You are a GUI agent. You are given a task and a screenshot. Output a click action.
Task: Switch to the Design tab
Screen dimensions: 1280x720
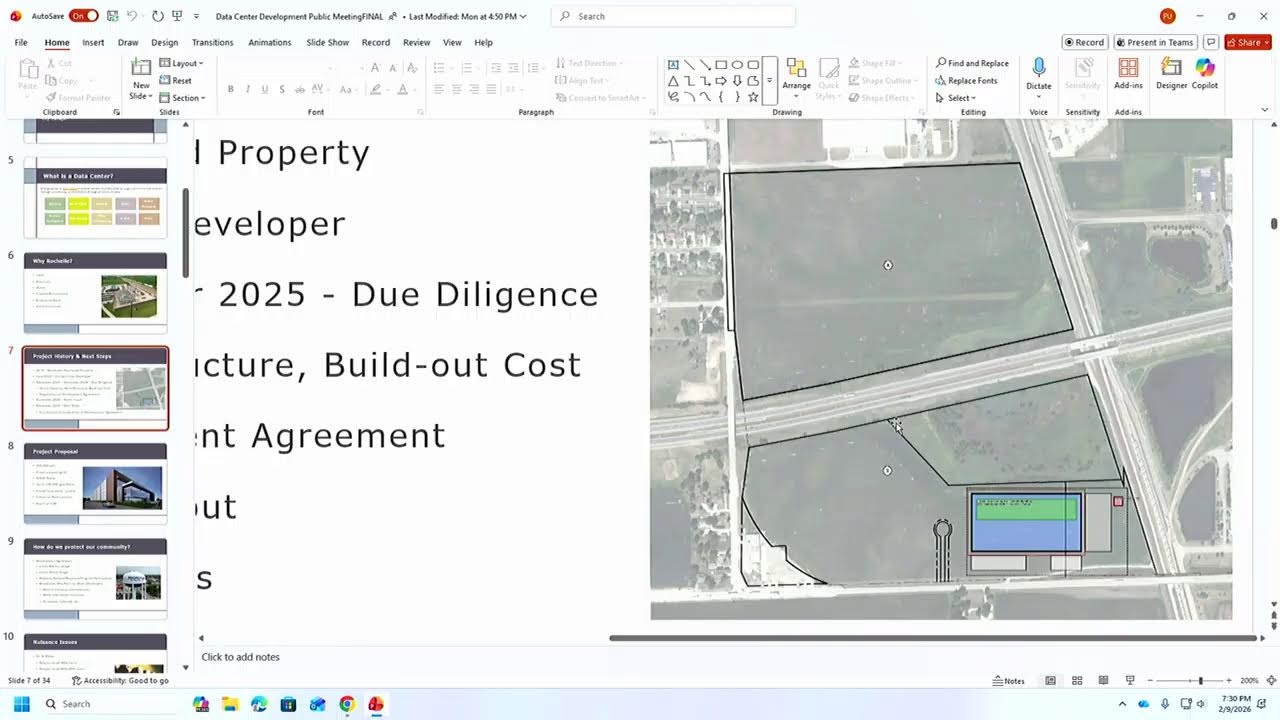[164, 42]
